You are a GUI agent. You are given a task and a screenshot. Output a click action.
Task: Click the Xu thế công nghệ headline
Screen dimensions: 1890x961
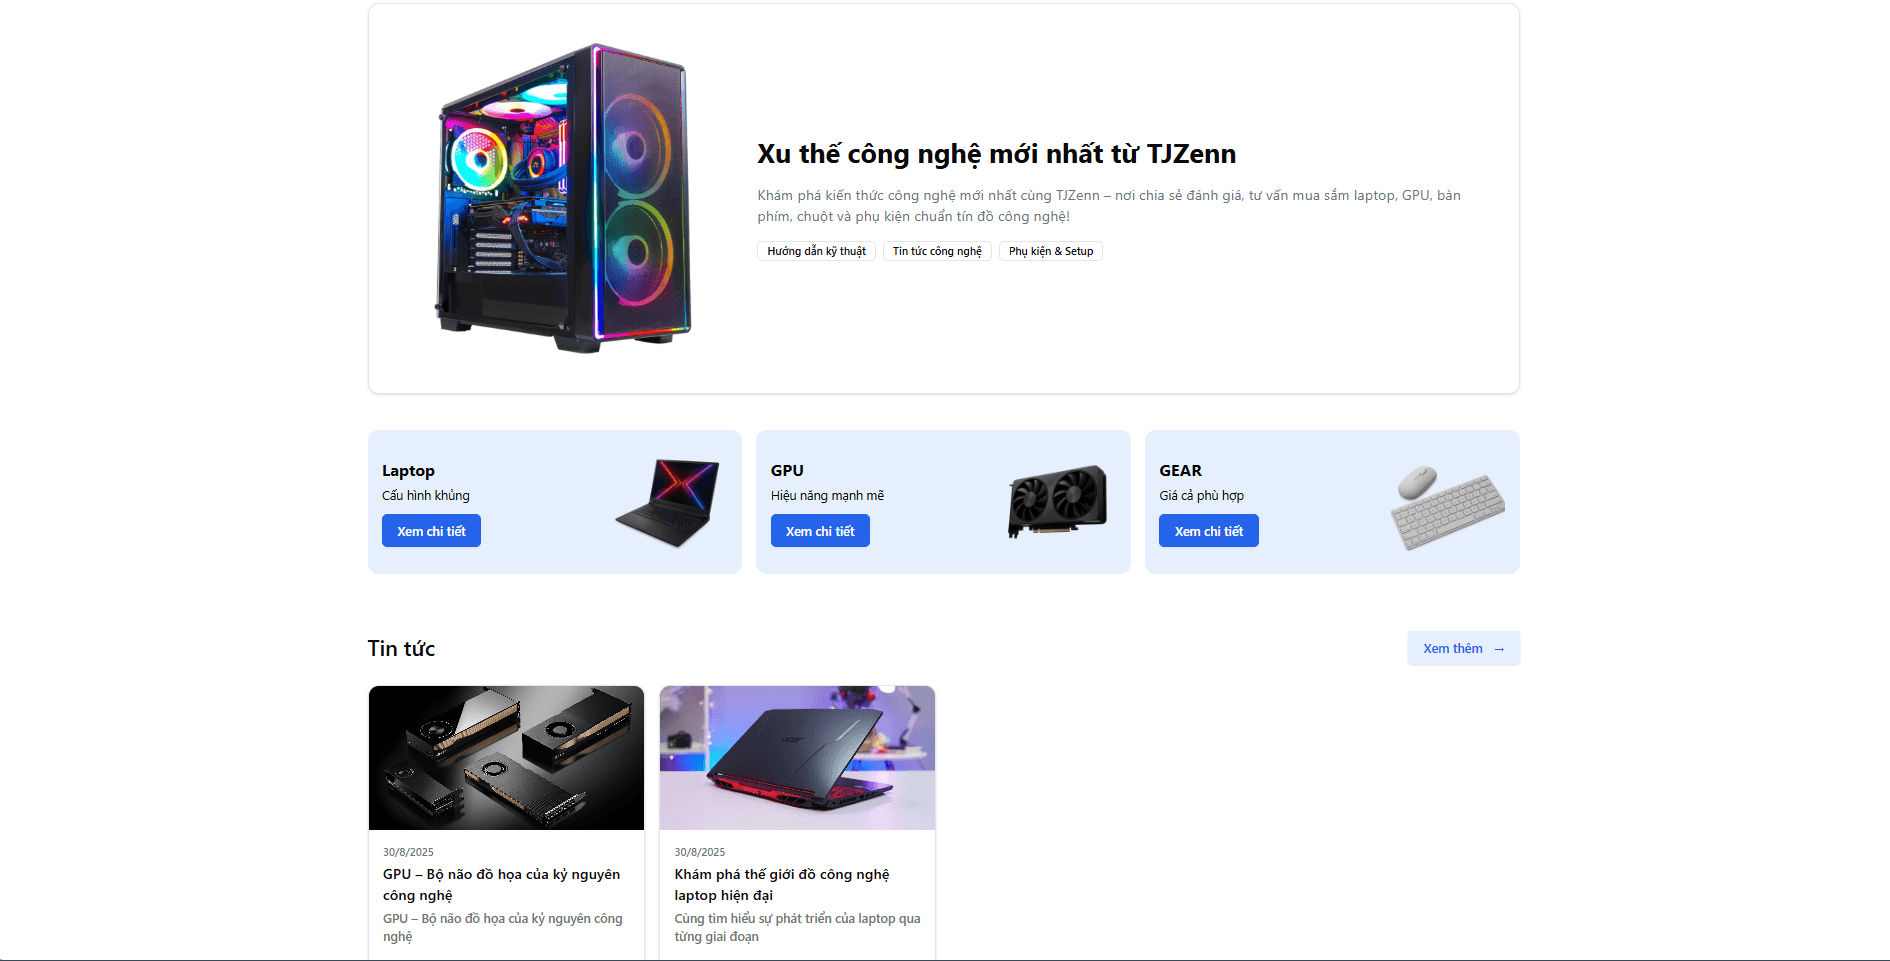click(996, 154)
